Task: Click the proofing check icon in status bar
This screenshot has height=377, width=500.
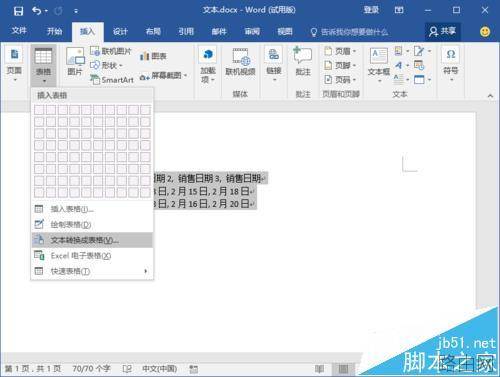Action: click(x=127, y=369)
